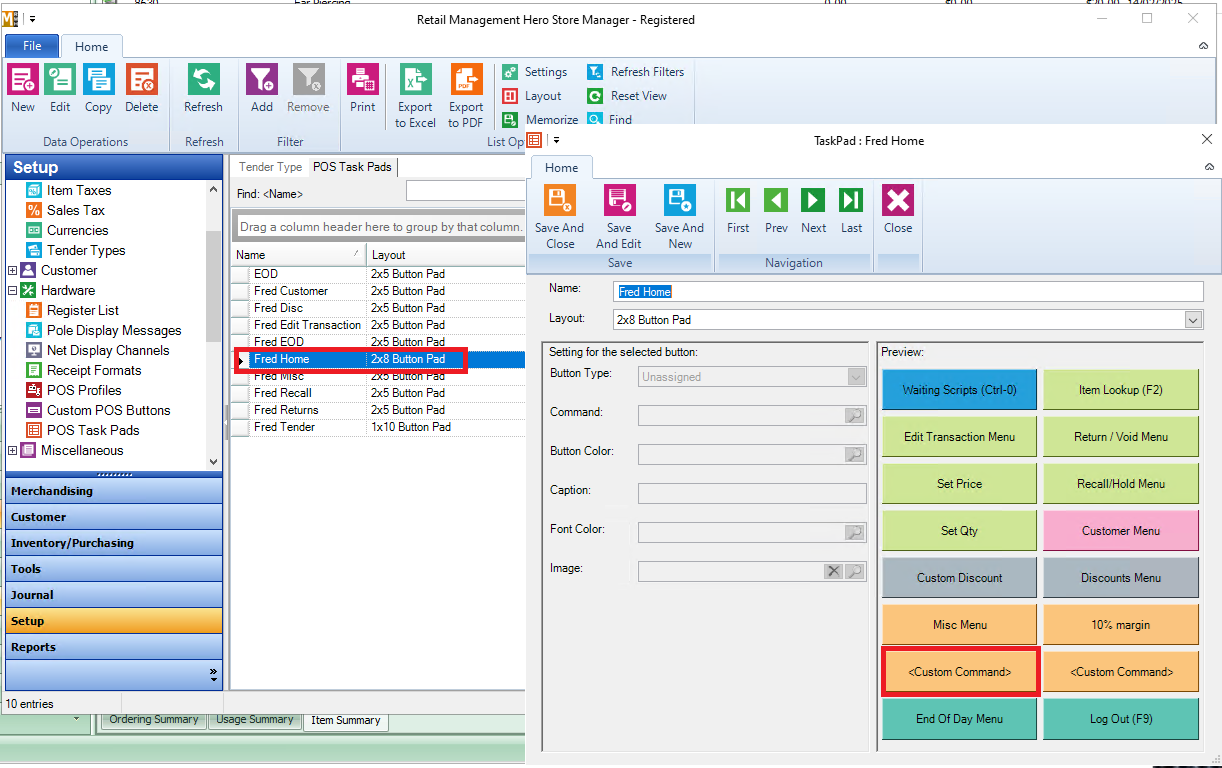Switch to Ordering Summary tab
Viewport: 1222px width, 768px height.
[x=155, y=720]
